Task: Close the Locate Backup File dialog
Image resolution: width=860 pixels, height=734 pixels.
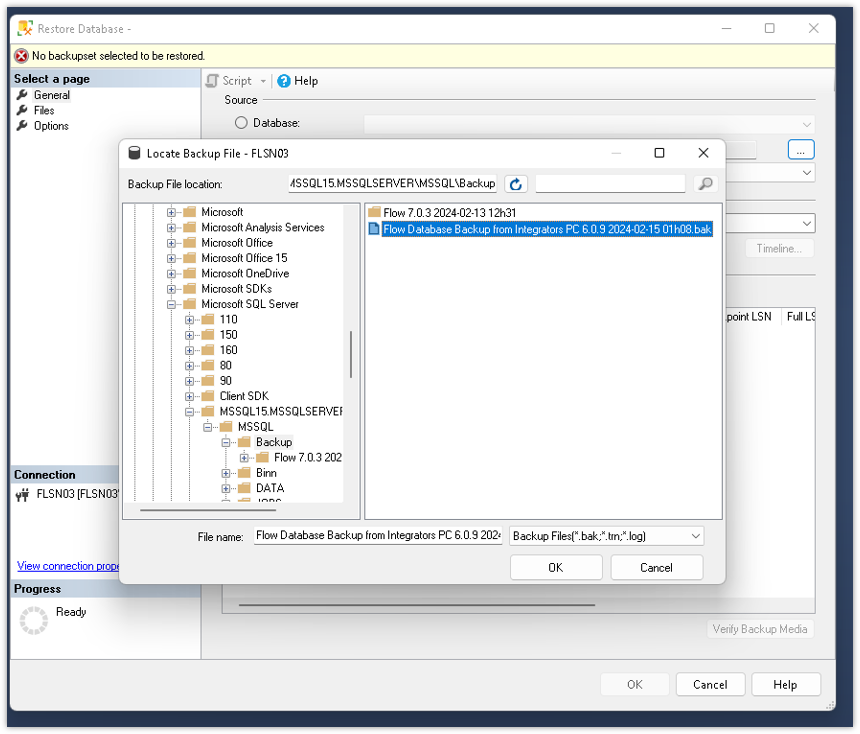Action: coord(703,153)
